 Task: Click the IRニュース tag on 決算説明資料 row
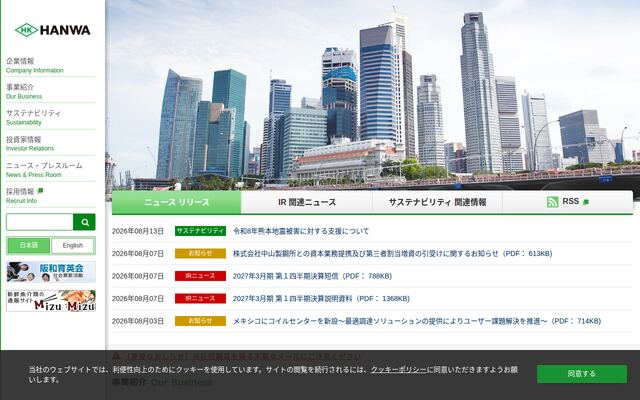coord(200,298)
